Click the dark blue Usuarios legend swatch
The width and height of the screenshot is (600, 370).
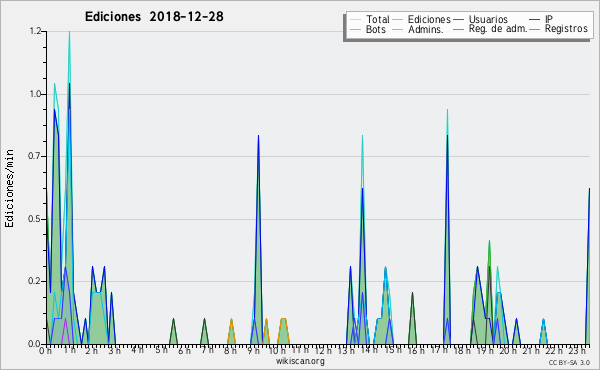pos(458,20)
